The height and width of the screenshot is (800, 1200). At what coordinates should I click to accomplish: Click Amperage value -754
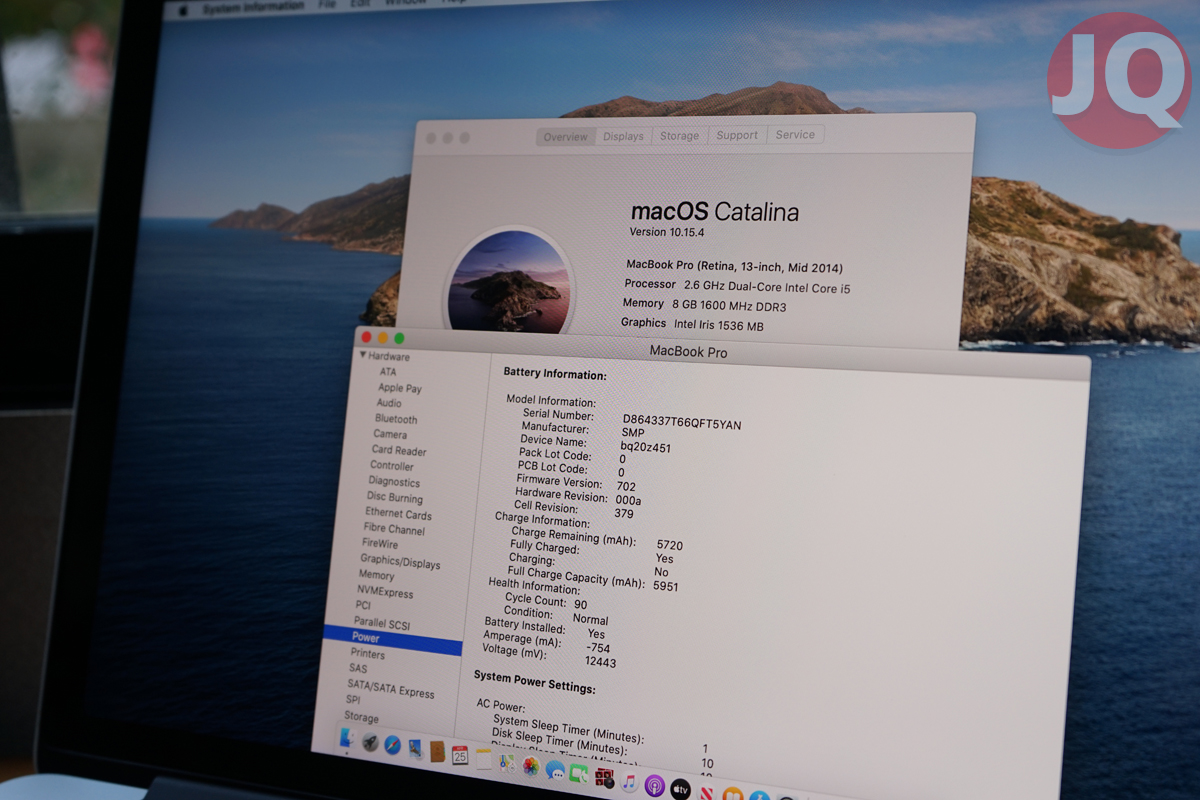coord(599,648)
